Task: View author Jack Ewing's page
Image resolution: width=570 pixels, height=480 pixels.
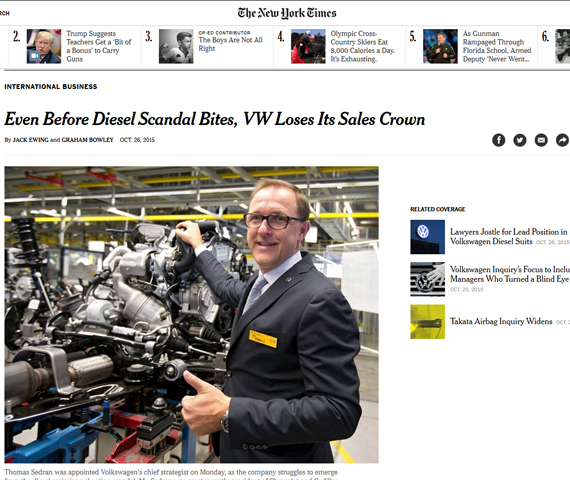Action: click(31, 140)
